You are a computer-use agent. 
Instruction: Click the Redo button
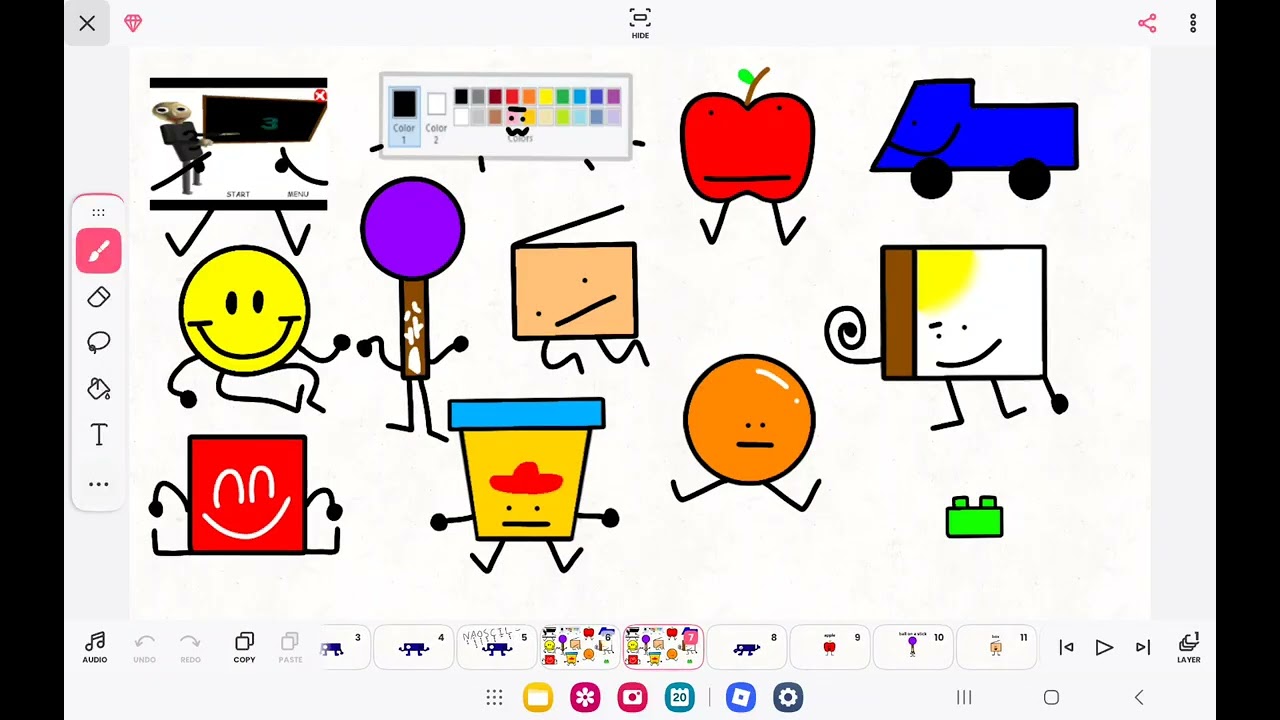tap(190, 647)
